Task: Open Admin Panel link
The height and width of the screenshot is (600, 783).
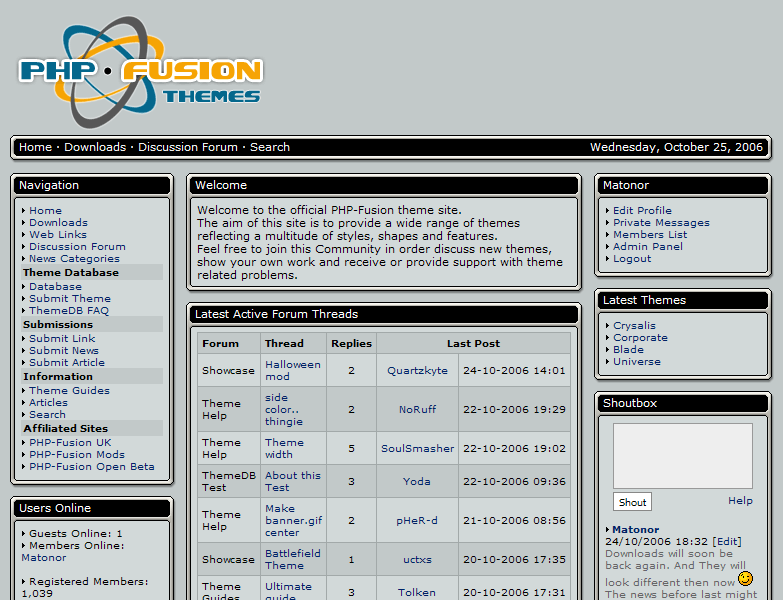Action: point(648,247)
